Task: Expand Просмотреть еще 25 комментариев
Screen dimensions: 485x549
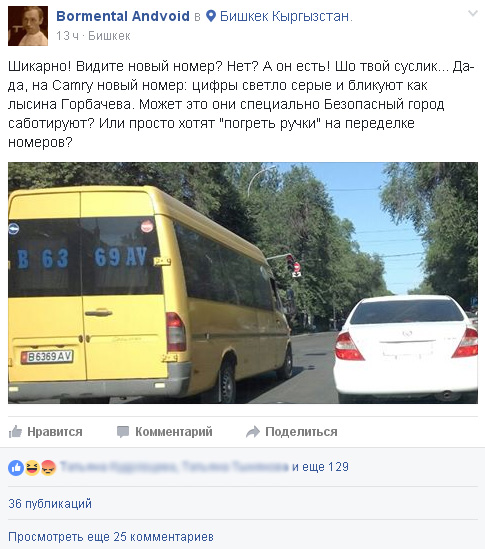Action: tap(111, 536)
